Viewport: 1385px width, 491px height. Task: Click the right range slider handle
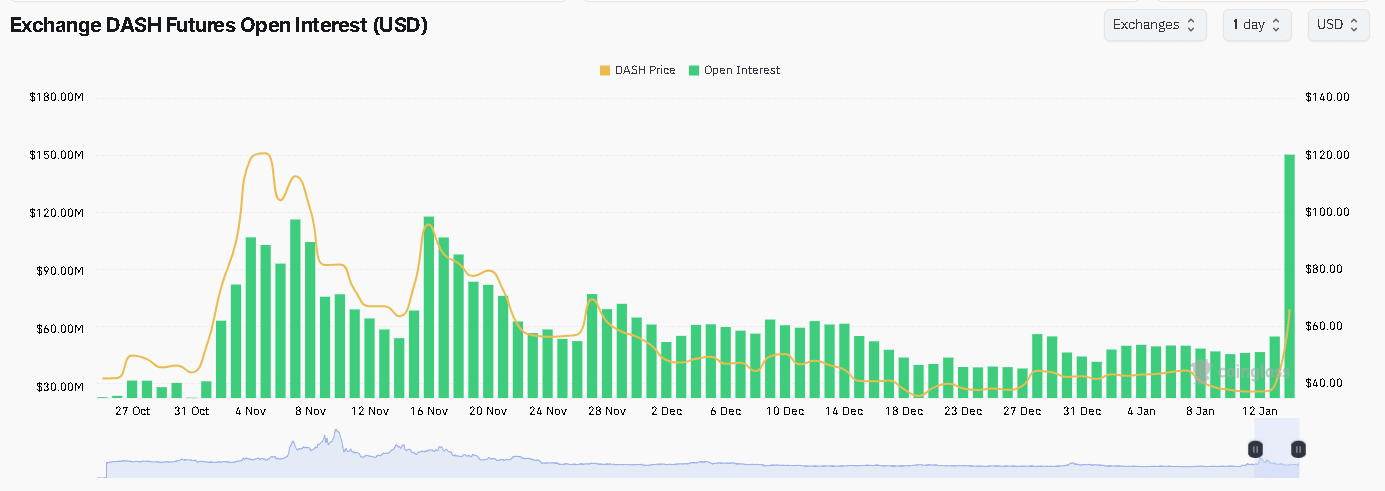(1297, 449)
